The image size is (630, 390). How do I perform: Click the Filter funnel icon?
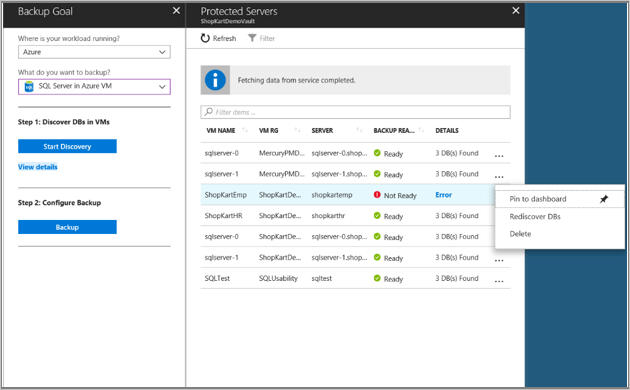click(252, 38)
